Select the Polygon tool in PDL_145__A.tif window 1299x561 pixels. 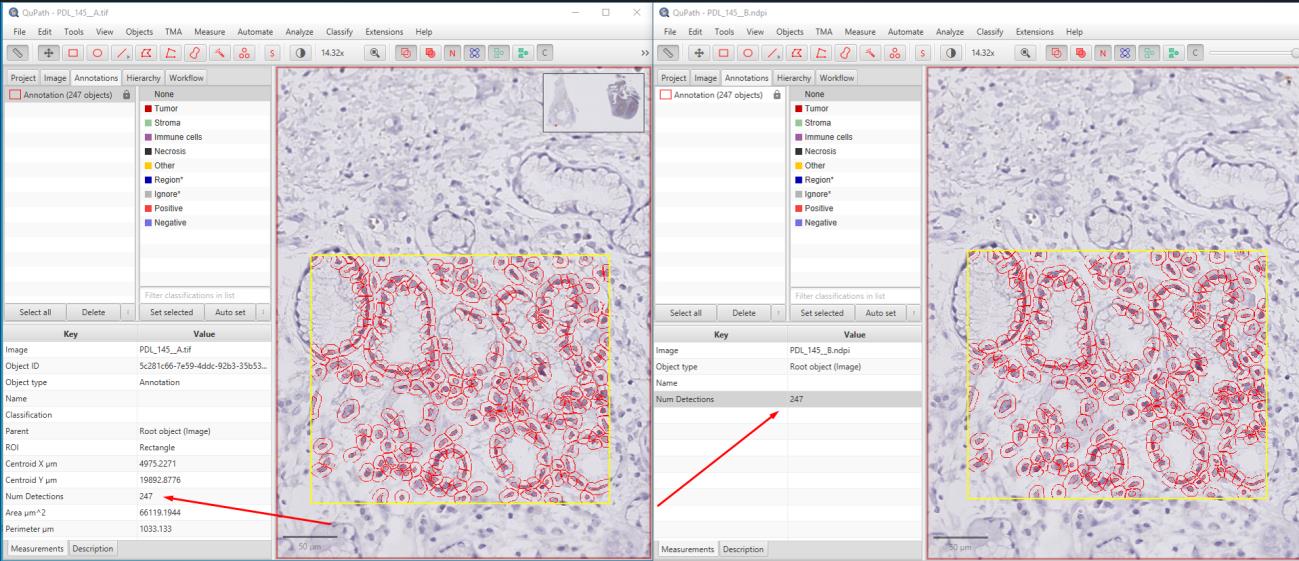(x=146, y=51)
